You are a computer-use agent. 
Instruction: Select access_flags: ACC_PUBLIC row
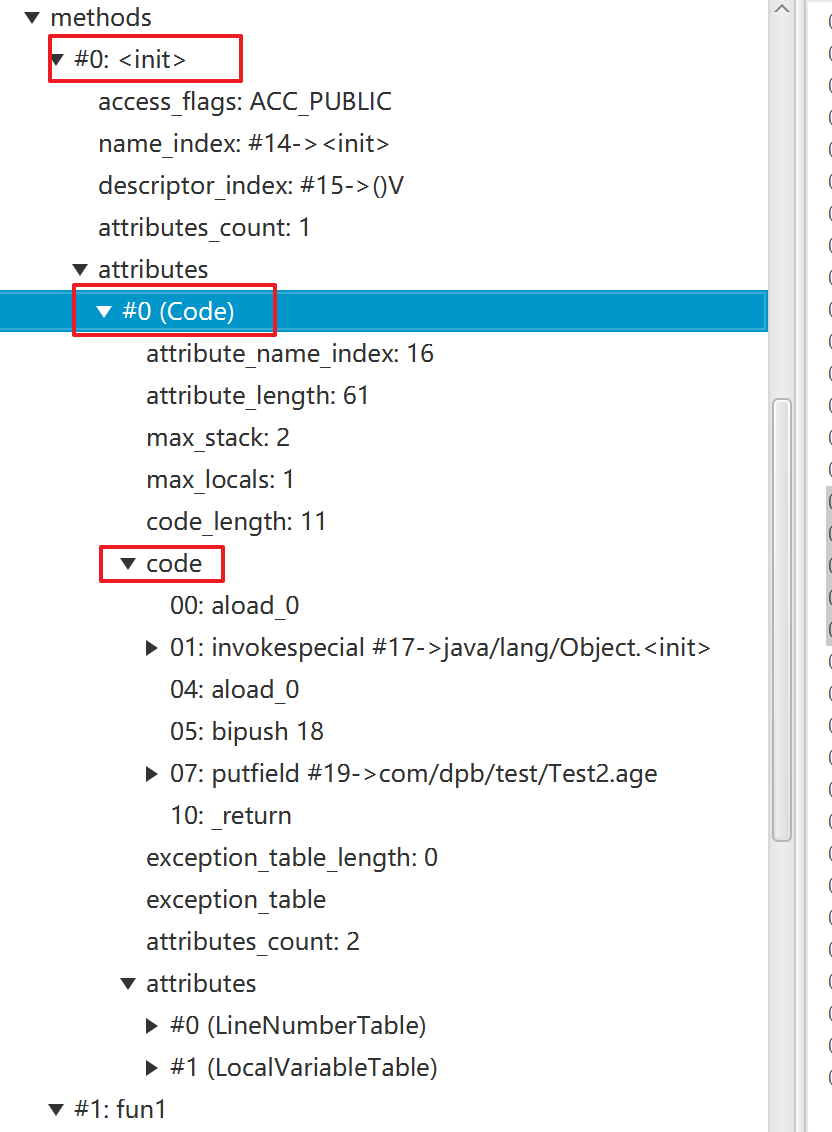click(245, 102)
